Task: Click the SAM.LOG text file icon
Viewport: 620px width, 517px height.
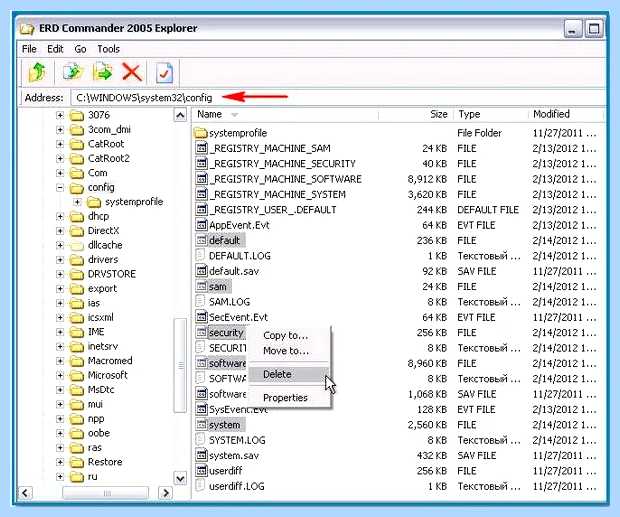Action: tap(201, 302)
